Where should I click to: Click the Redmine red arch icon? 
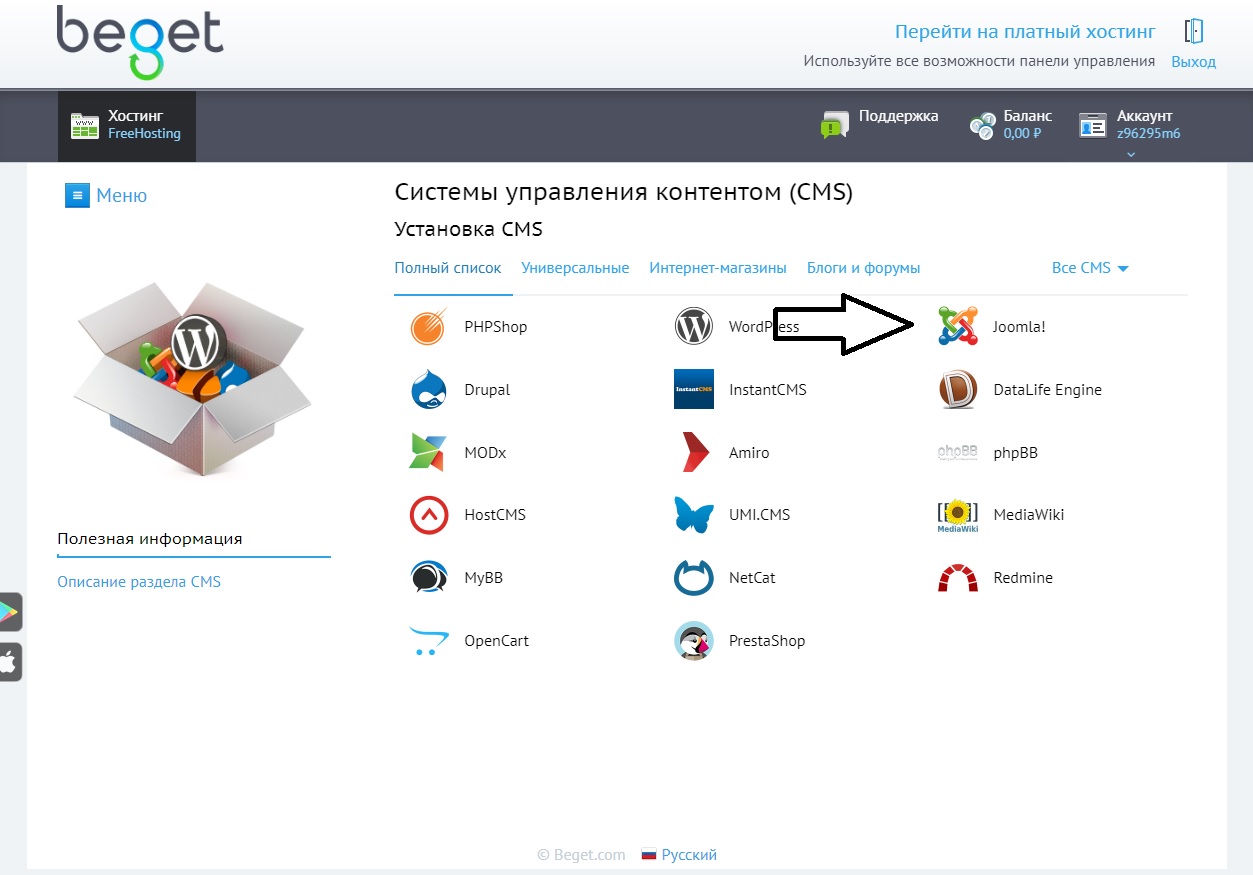pyautogui.click(x=958, y=578)
